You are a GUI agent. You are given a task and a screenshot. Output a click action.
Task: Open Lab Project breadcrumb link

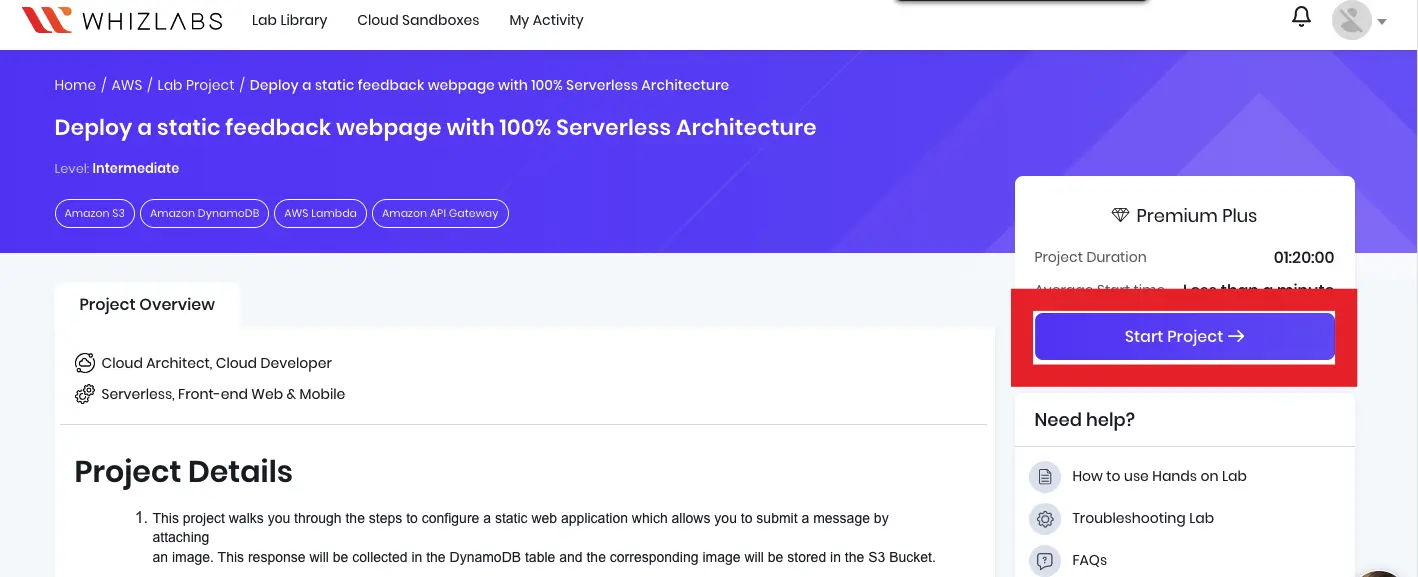[x=196, y=85]
